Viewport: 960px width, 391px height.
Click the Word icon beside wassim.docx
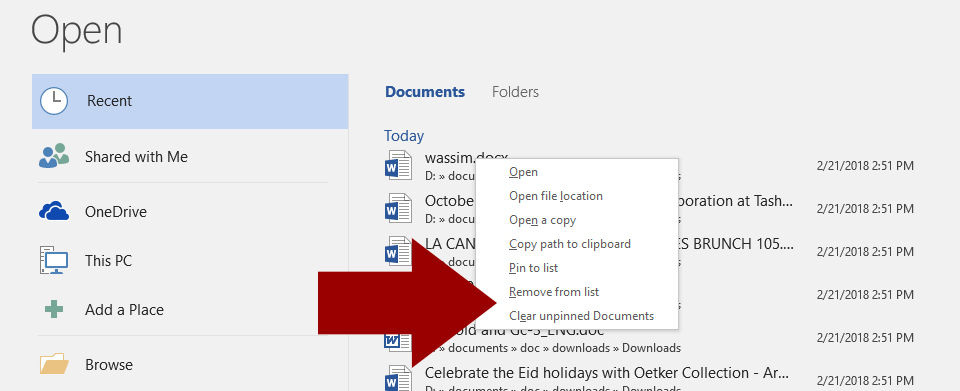click(x=399, y=165)
